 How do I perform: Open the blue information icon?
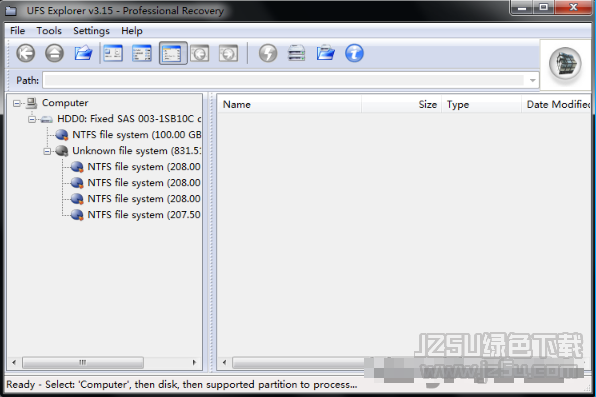[354, 53]
